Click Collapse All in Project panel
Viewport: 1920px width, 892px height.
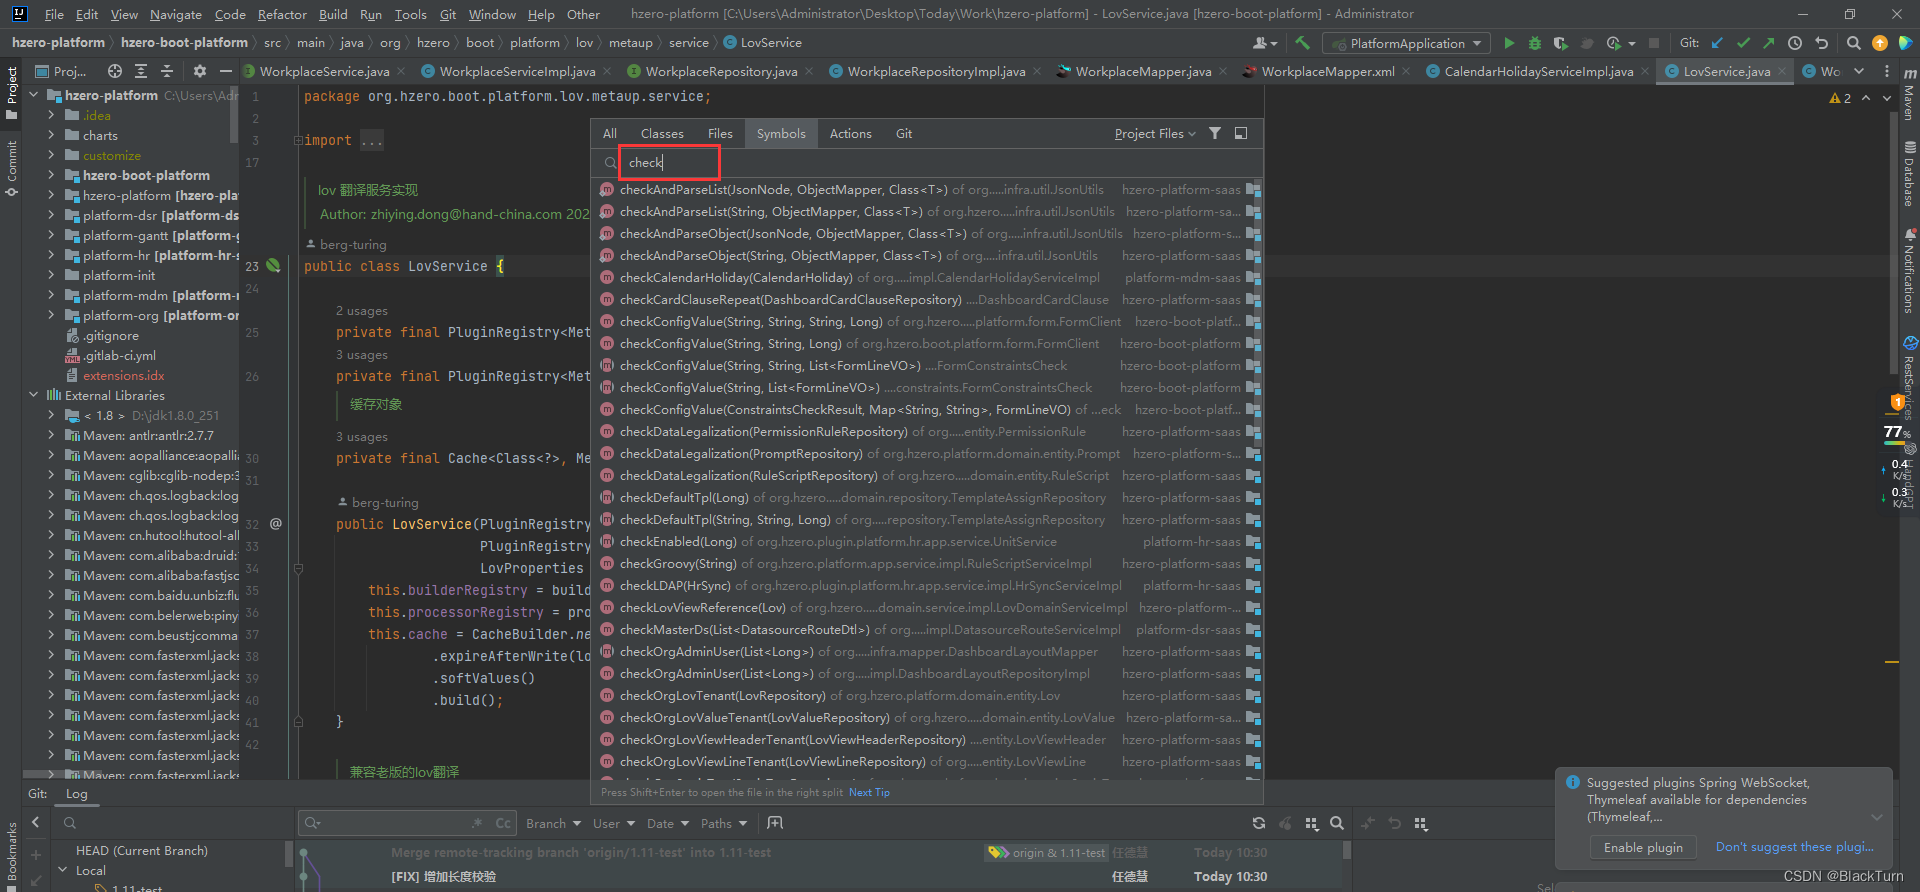point(167,71)
